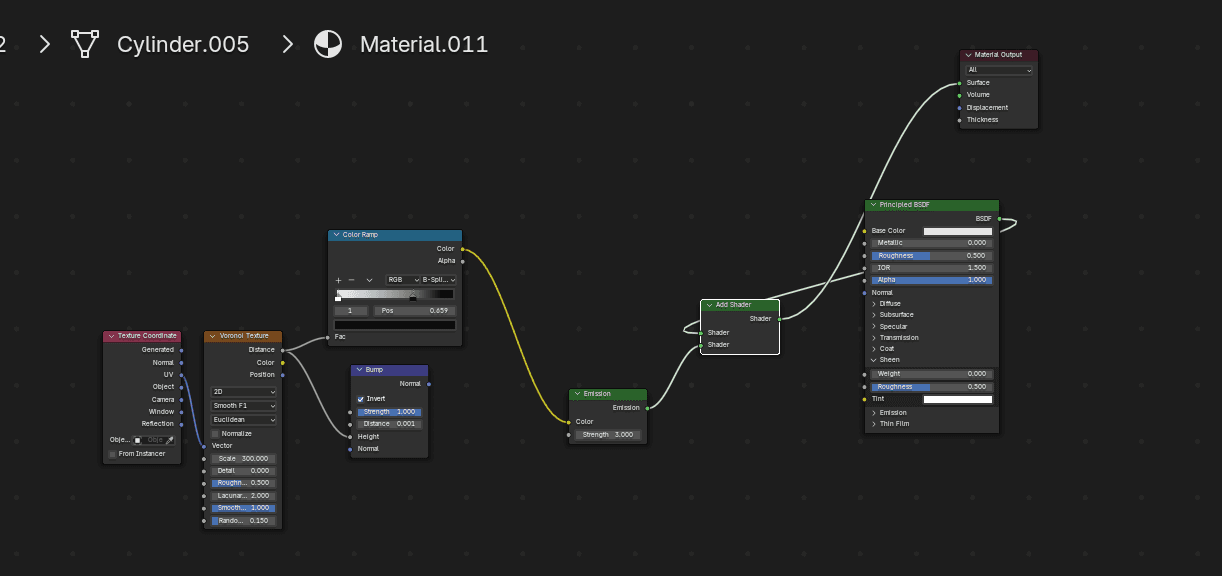
Task: Click the Add Shader node header
Action: pyautogui.click(x=740, y=305)
